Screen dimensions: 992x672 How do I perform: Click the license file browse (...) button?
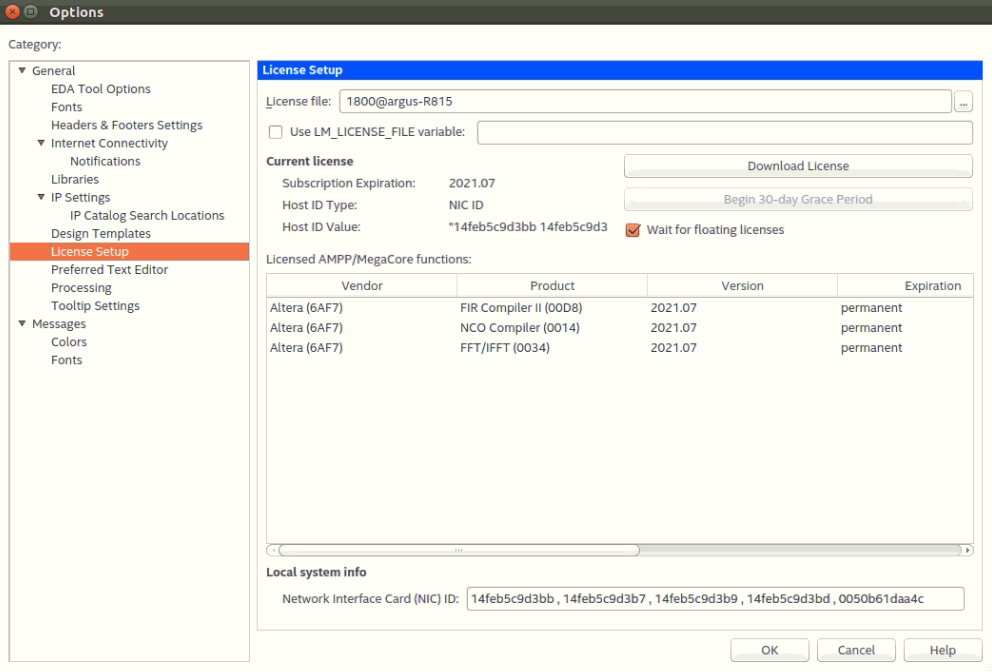click(963, 101)
